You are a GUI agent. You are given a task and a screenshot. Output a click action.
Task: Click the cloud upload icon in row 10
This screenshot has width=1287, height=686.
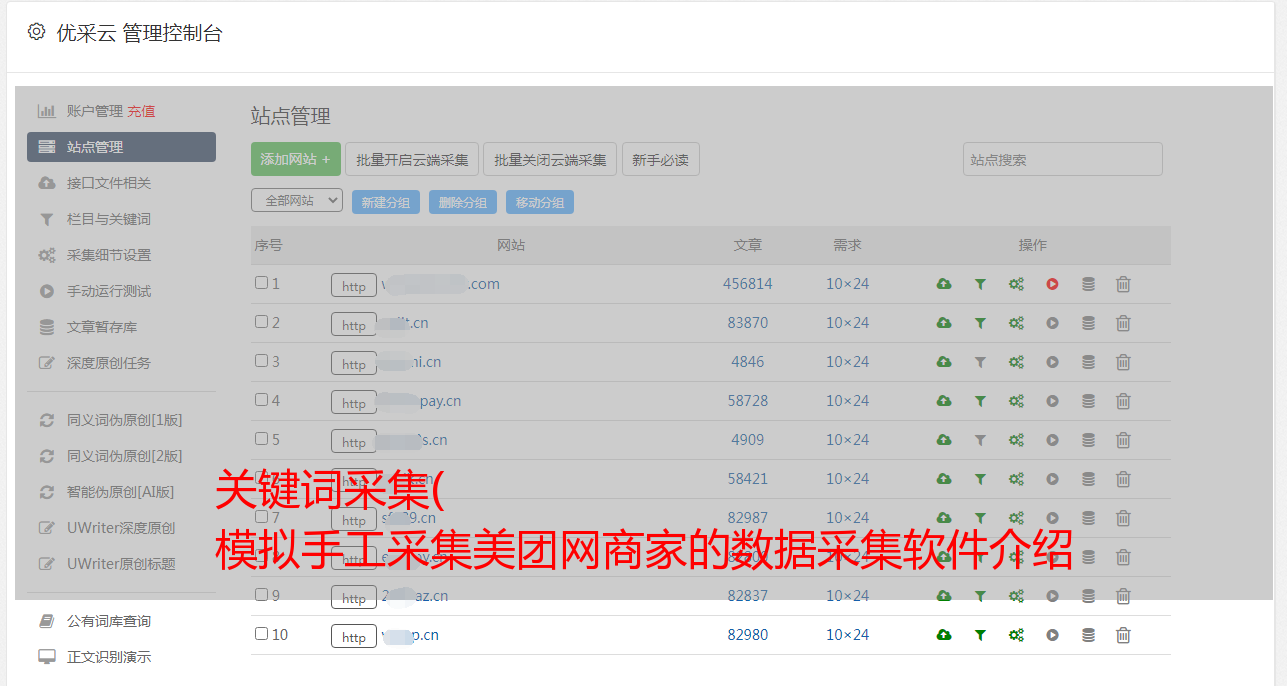point(944,635)
